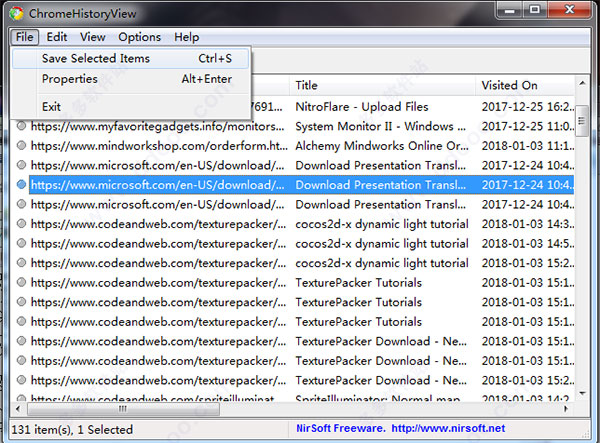The height and width of the screenshot is (443, 600).
Task: Click the row icon beside the myfavoritegadgets.info URL
Action: (x=21, y=126)
